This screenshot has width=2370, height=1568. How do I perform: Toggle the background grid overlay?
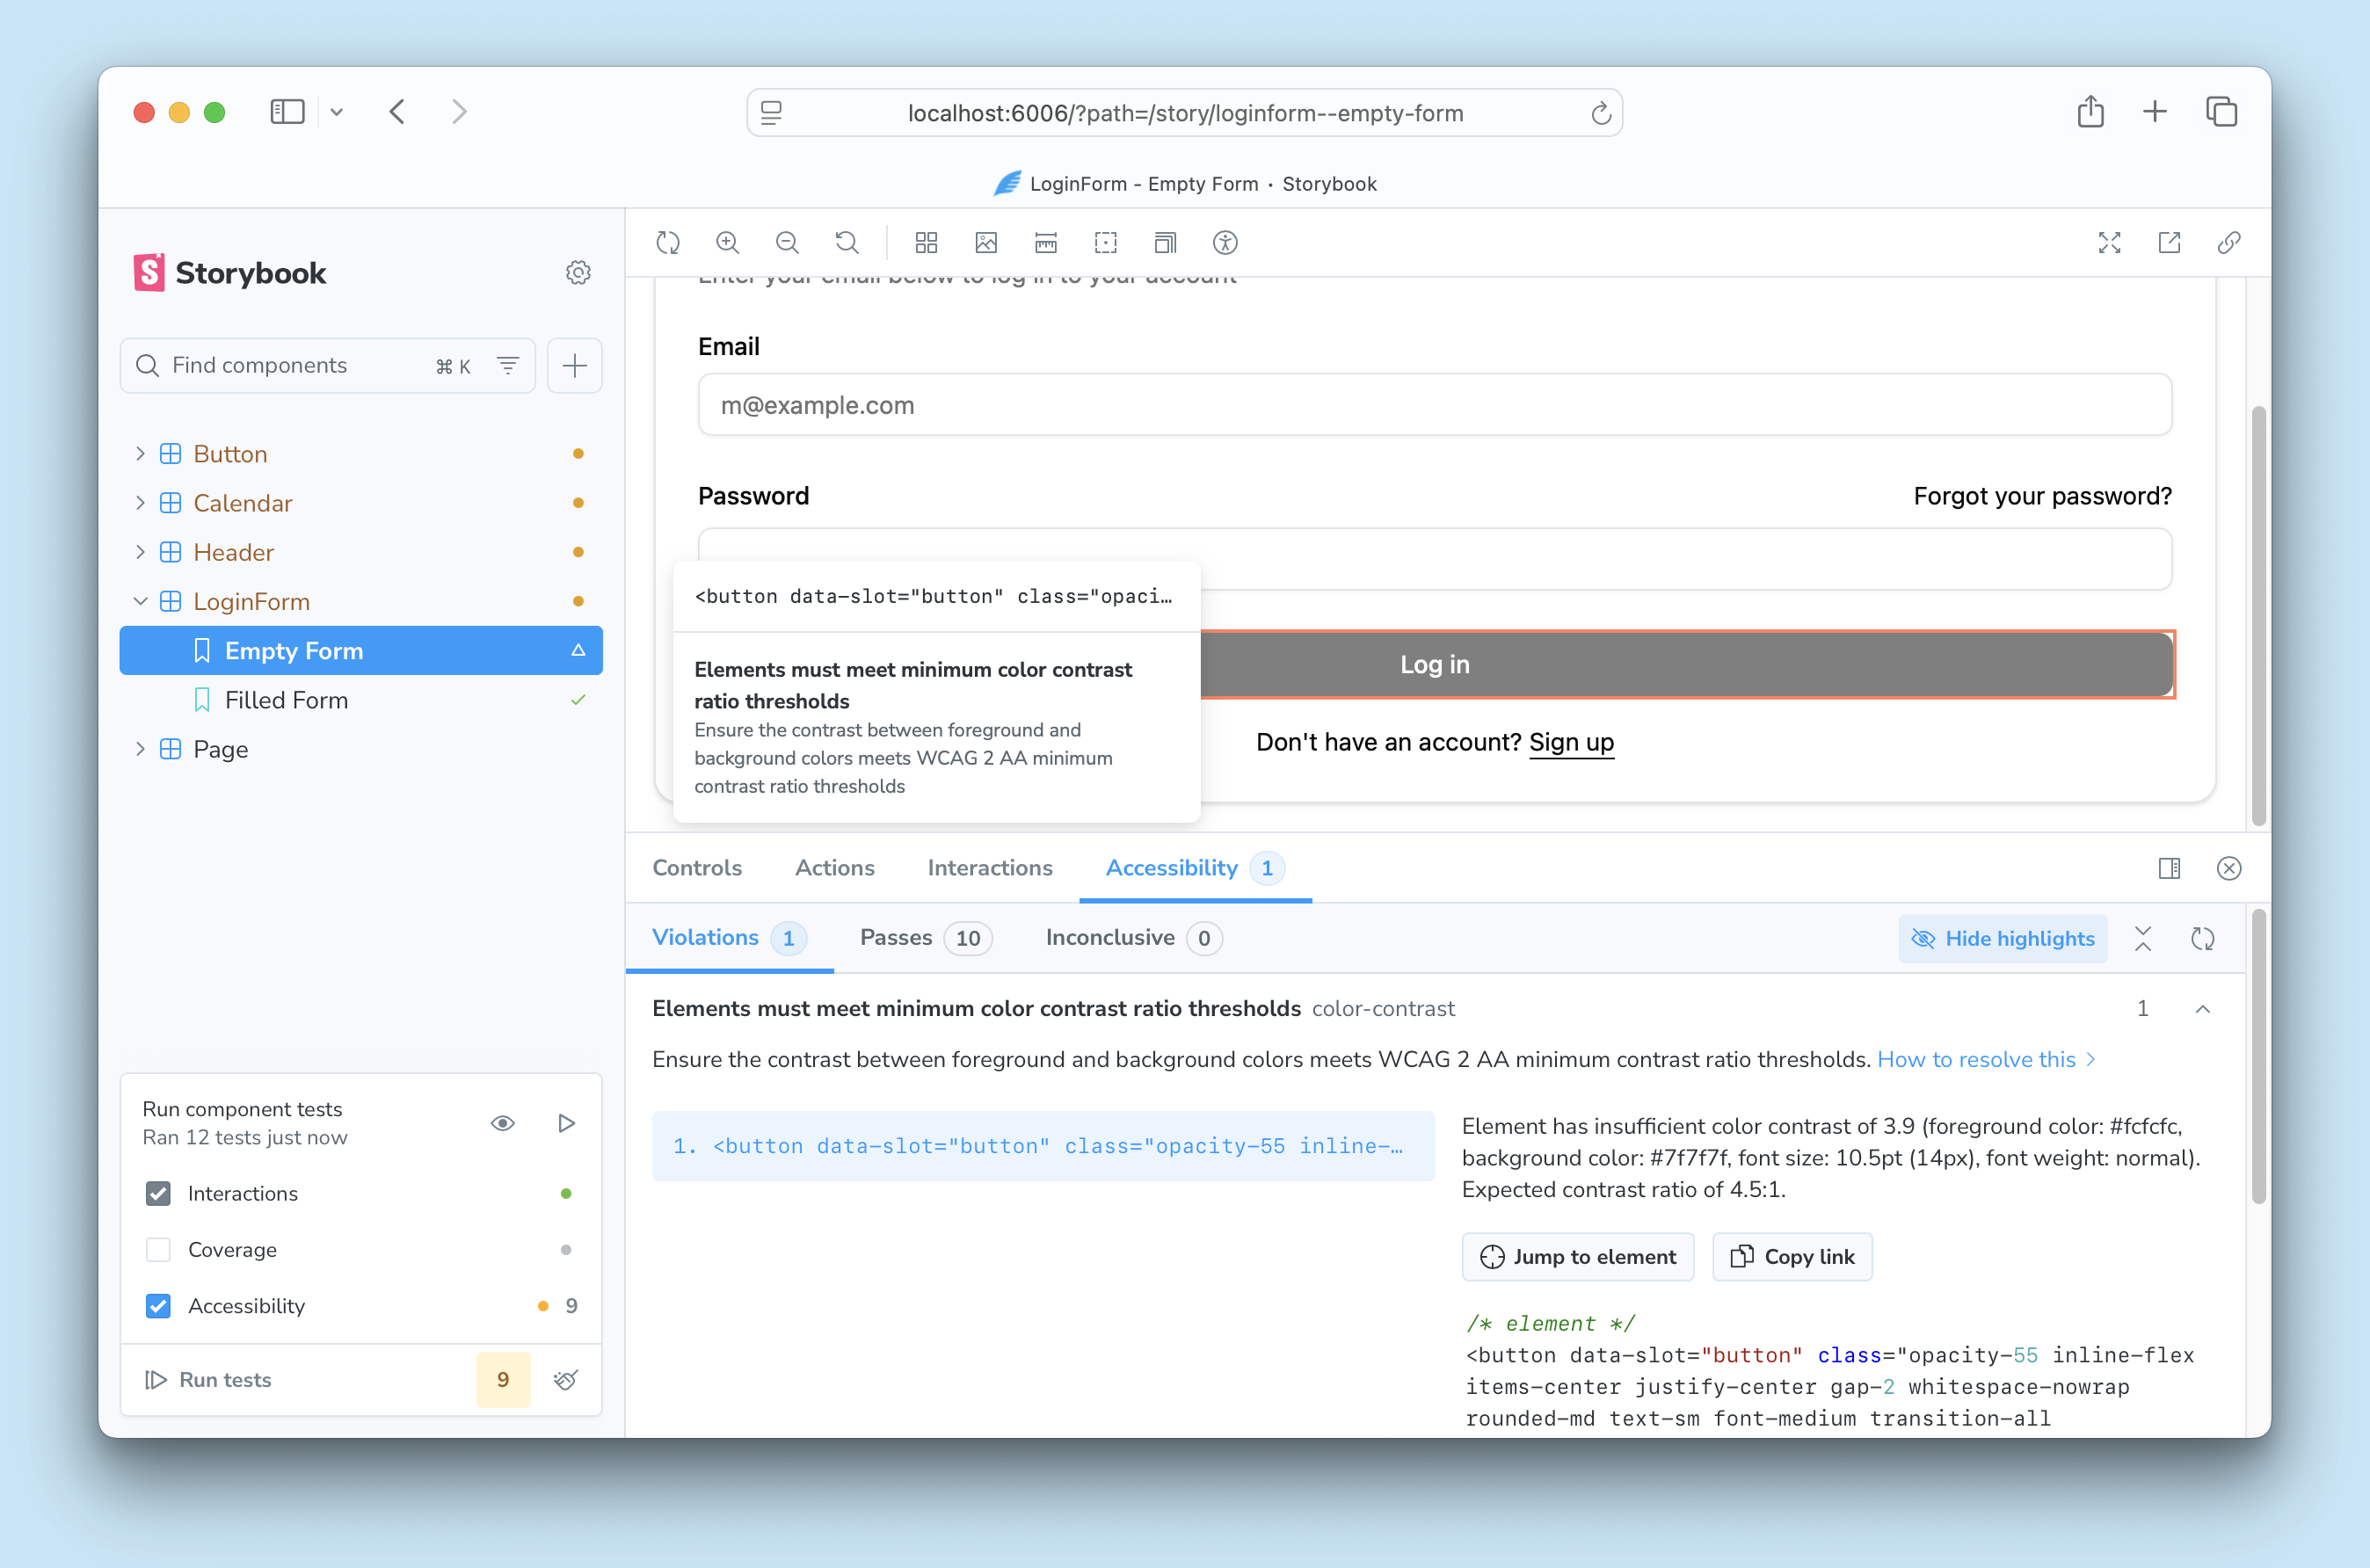926,243
